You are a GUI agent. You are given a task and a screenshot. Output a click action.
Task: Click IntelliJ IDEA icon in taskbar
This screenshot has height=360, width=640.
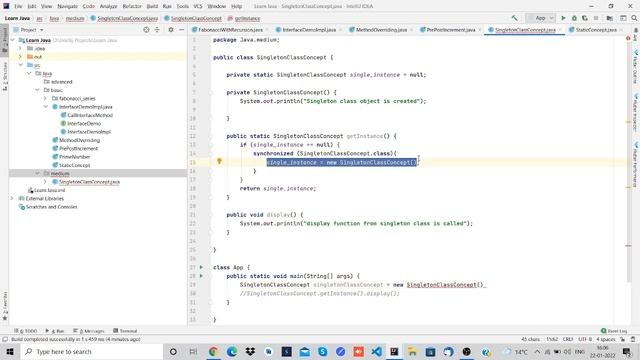(x=394, y=351)
